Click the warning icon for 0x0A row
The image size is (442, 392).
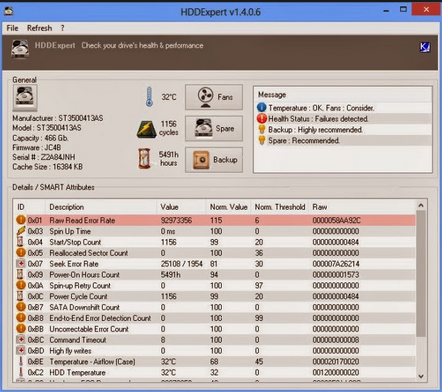[x=21, y=285]
